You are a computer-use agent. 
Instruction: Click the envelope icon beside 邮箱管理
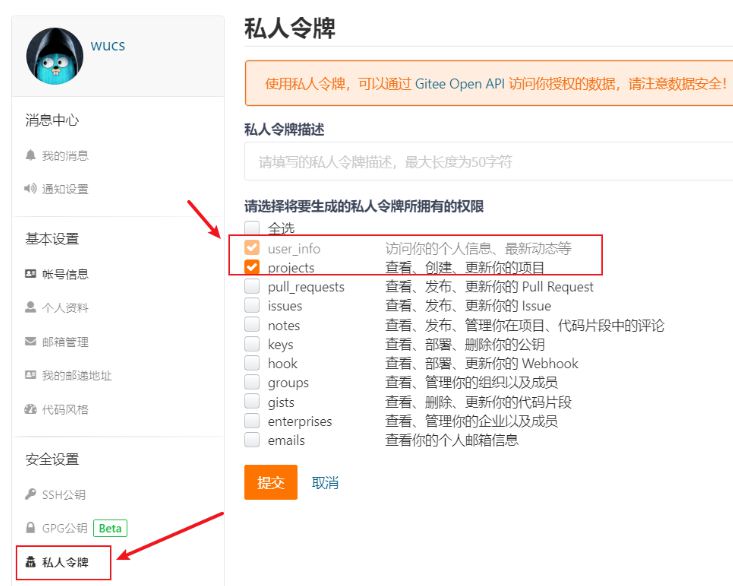tap(30, 342)
